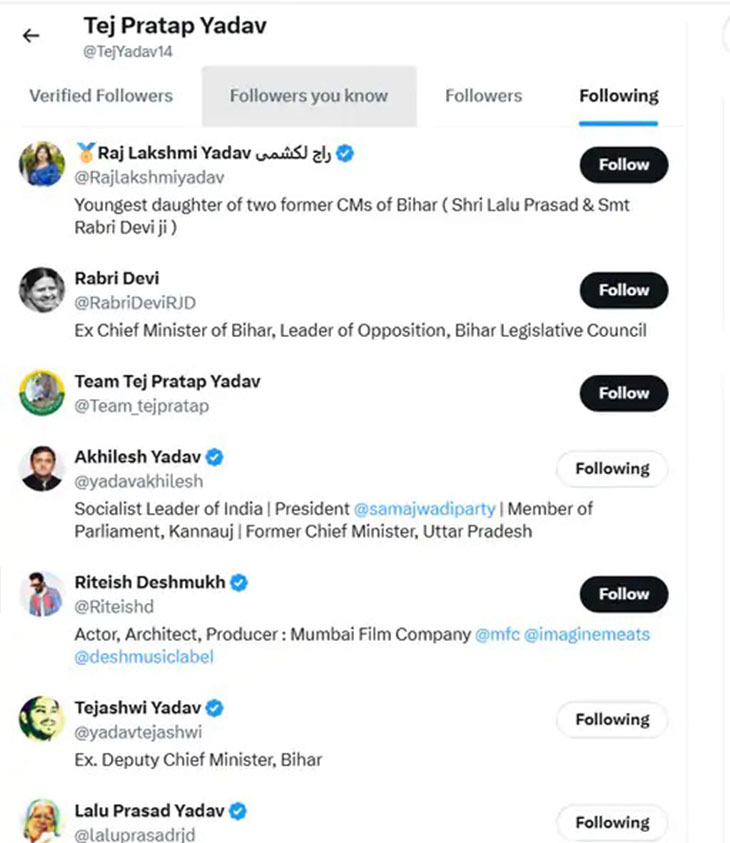730x843 pixels.
Task: Open Tejashwi Yadav's profile picture
Action: point(42,719)
